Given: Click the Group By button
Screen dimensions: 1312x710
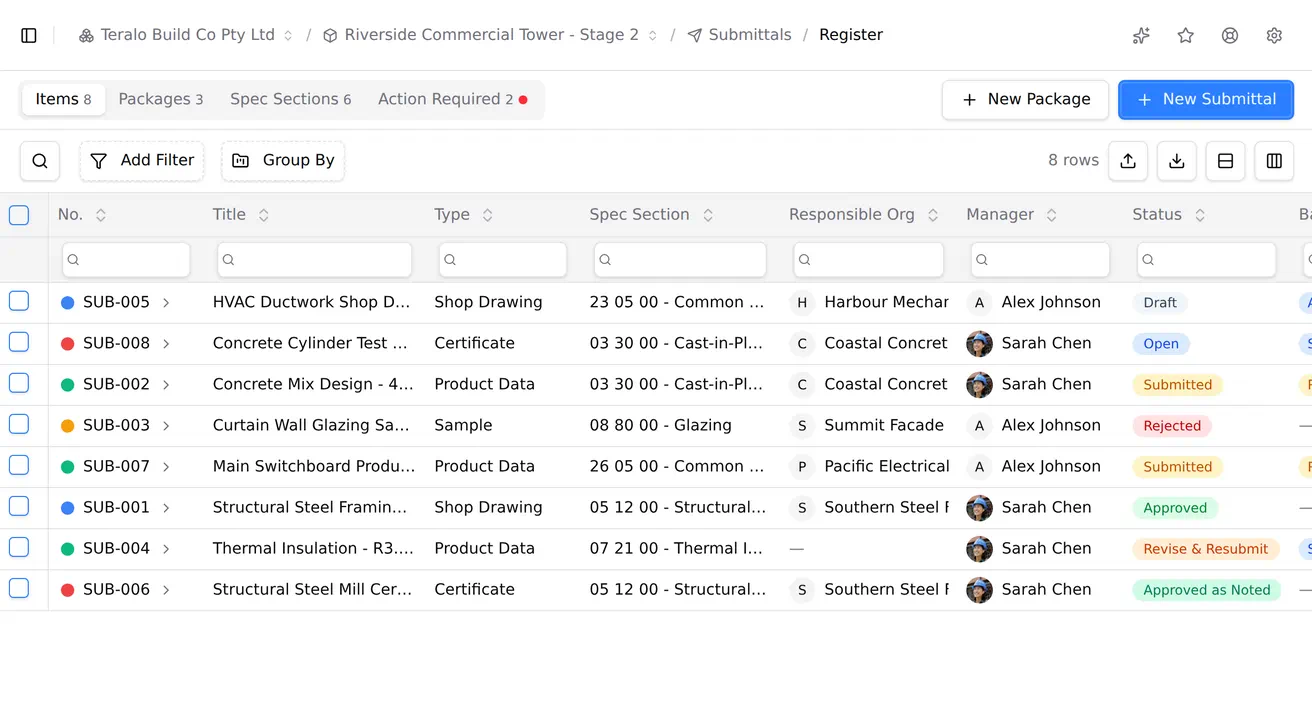Looking at the screenshot, I should point(283,161).
